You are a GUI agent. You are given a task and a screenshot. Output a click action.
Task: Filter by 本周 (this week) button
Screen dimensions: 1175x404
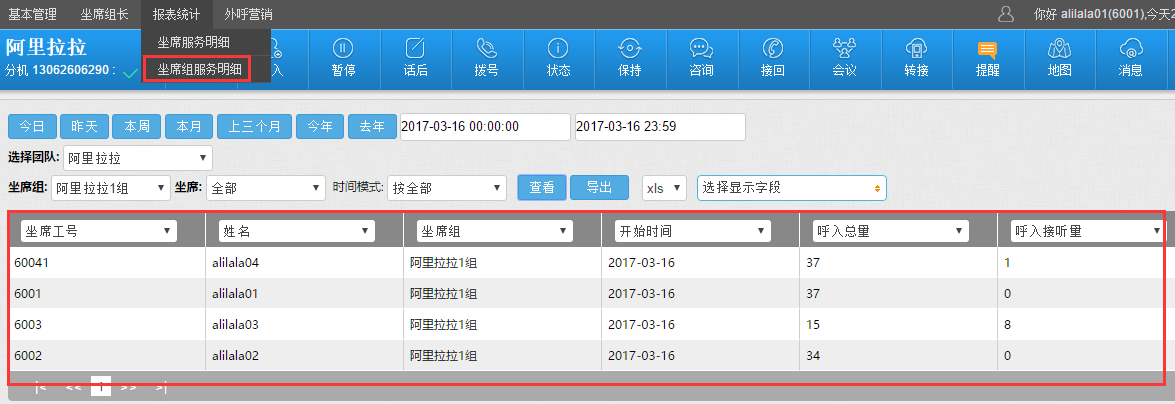click(x=136, y=127)
